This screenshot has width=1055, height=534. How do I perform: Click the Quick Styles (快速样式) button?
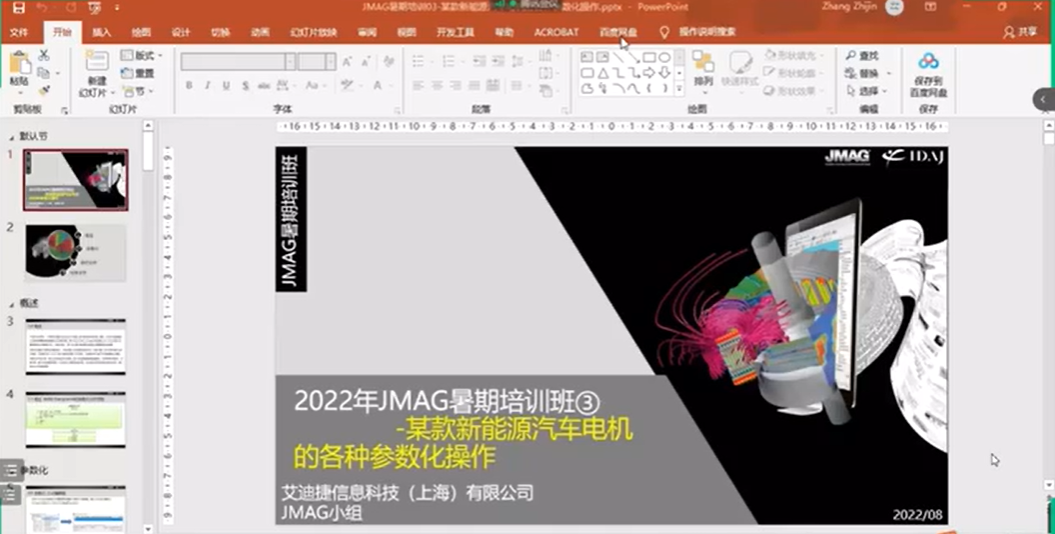(740, 69)
